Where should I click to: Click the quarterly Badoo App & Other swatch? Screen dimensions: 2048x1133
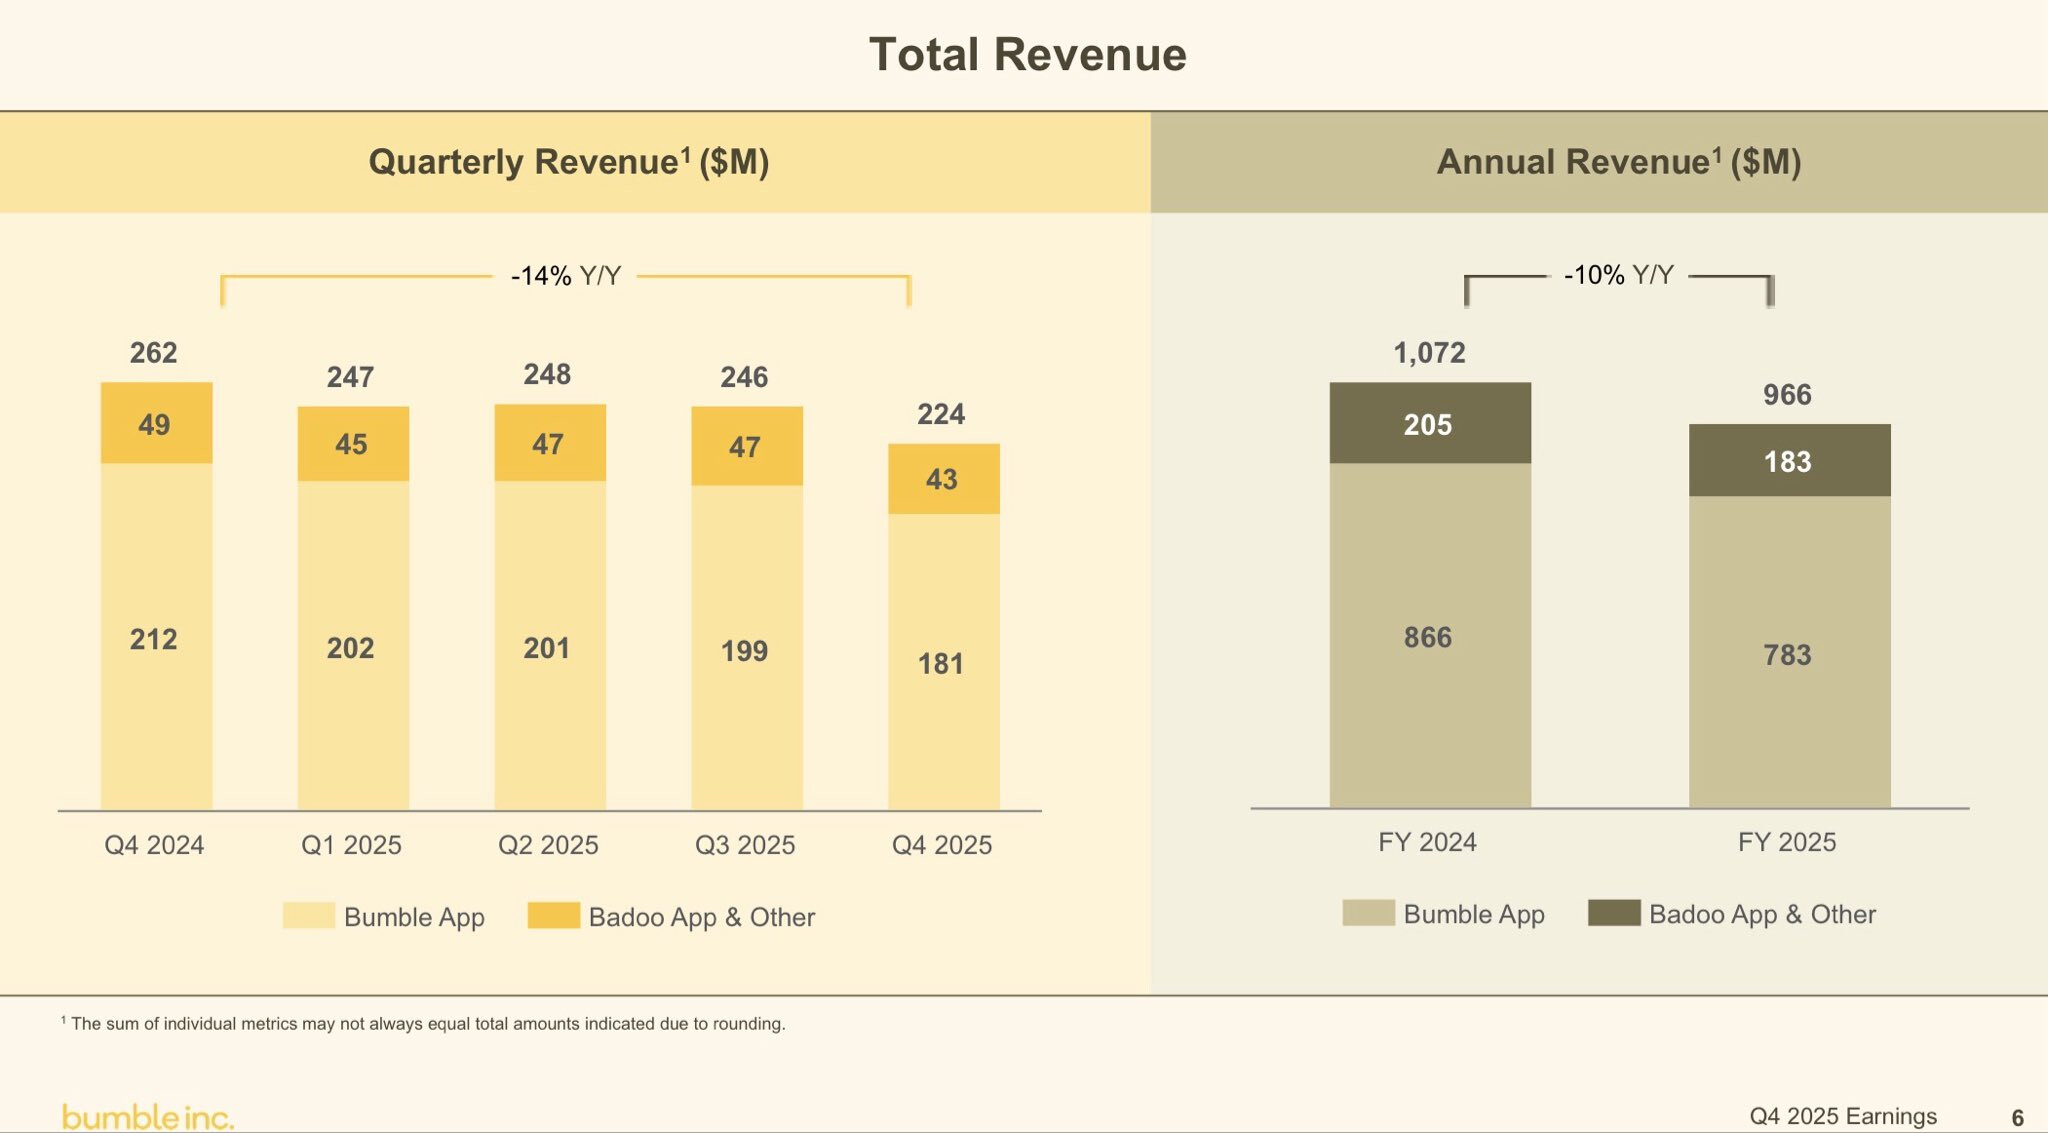(553, 915)
